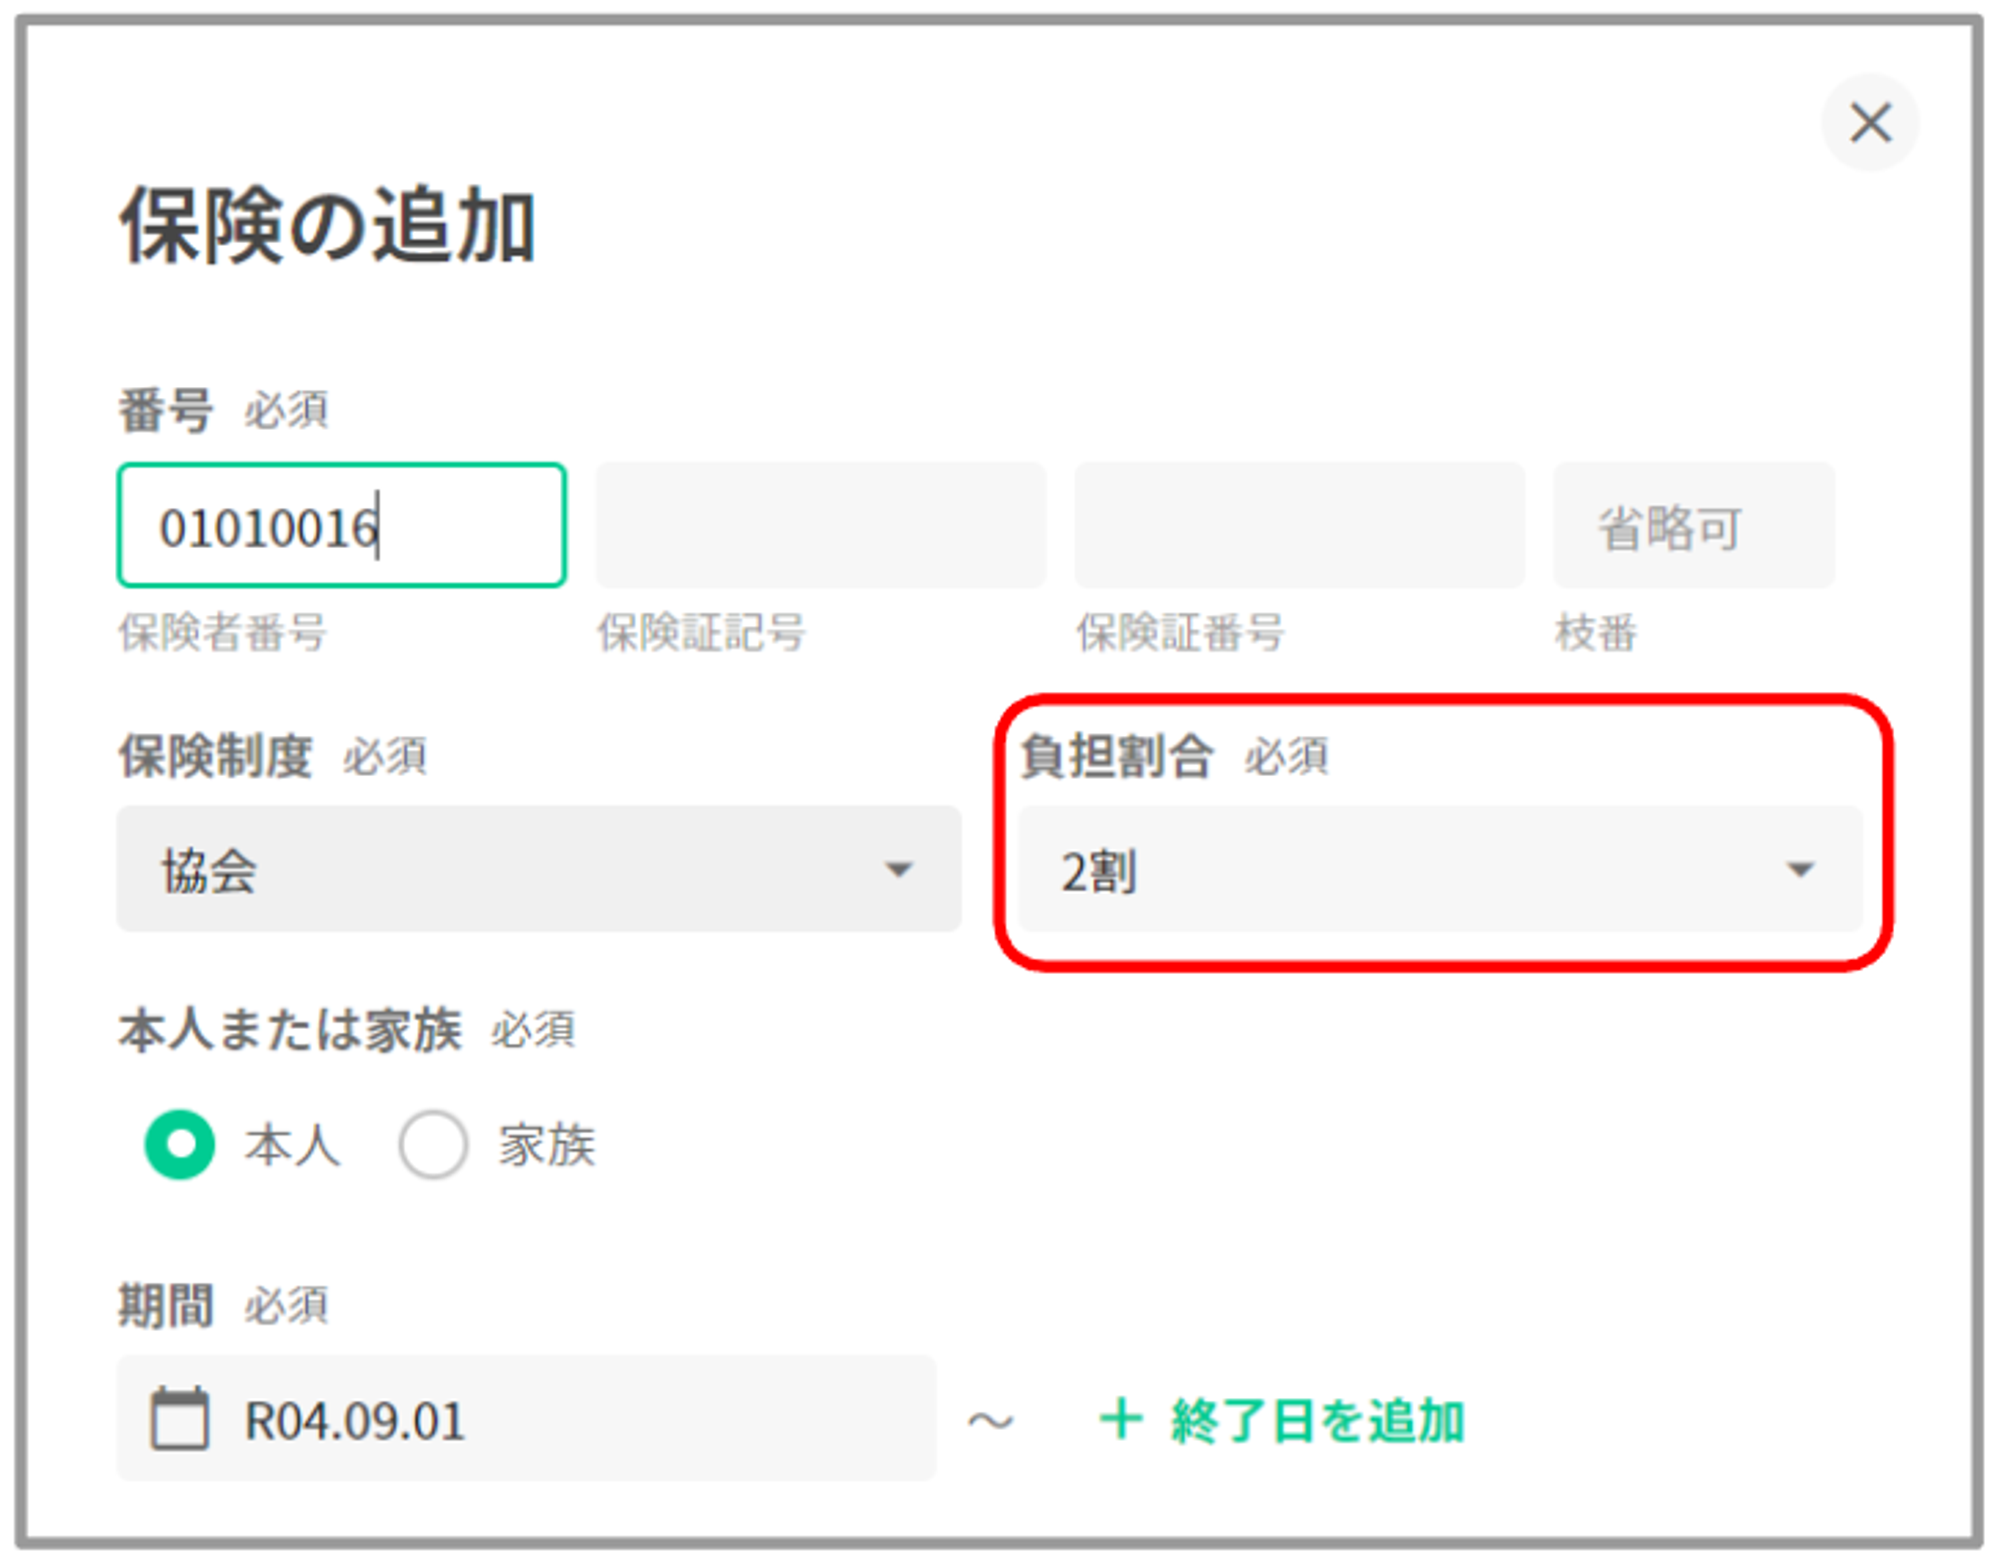
Task: Click the empty 保険証記号 input field
Action: (x=820, y=526)
